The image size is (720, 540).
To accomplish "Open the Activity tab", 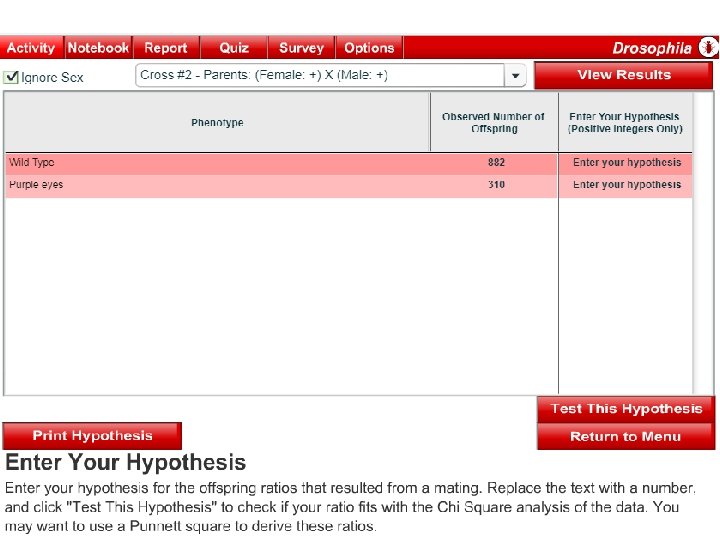I will tap(31, 48).
